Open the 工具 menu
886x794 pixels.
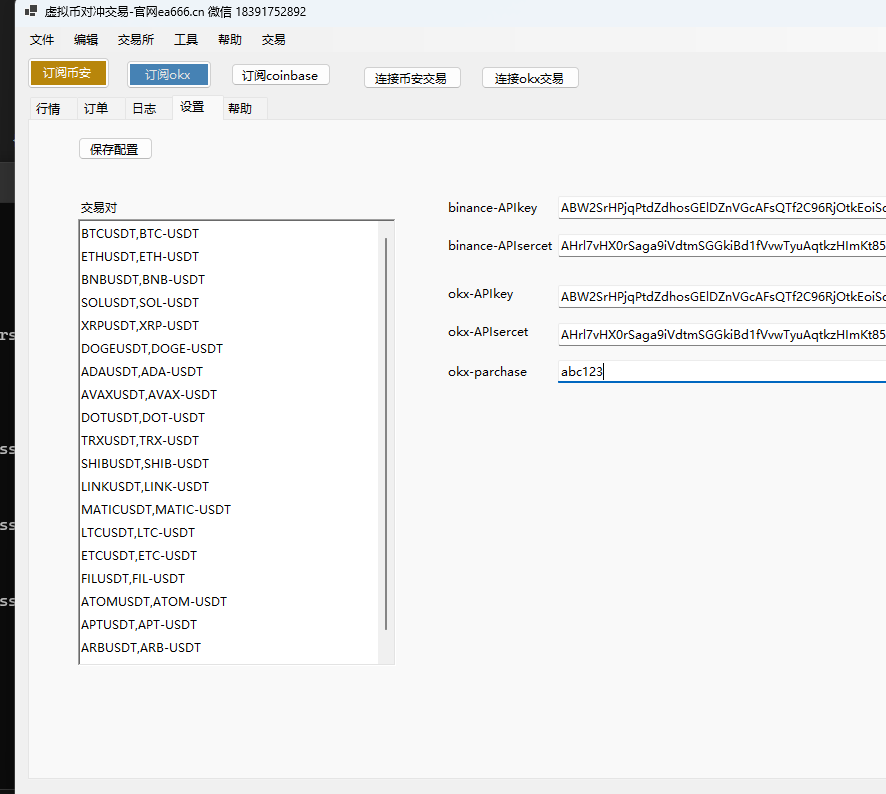(x=186, y=40)
